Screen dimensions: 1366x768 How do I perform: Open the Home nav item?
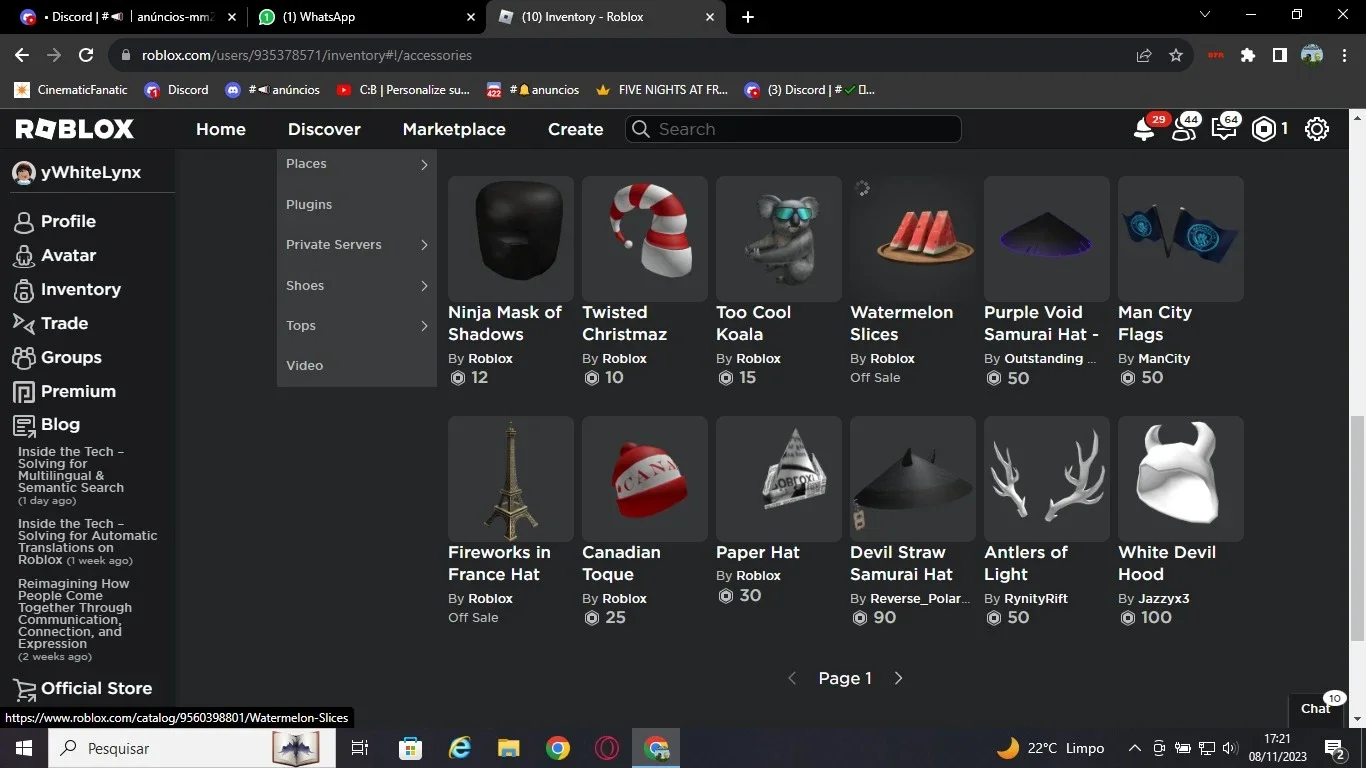click(x=221, y=129)
